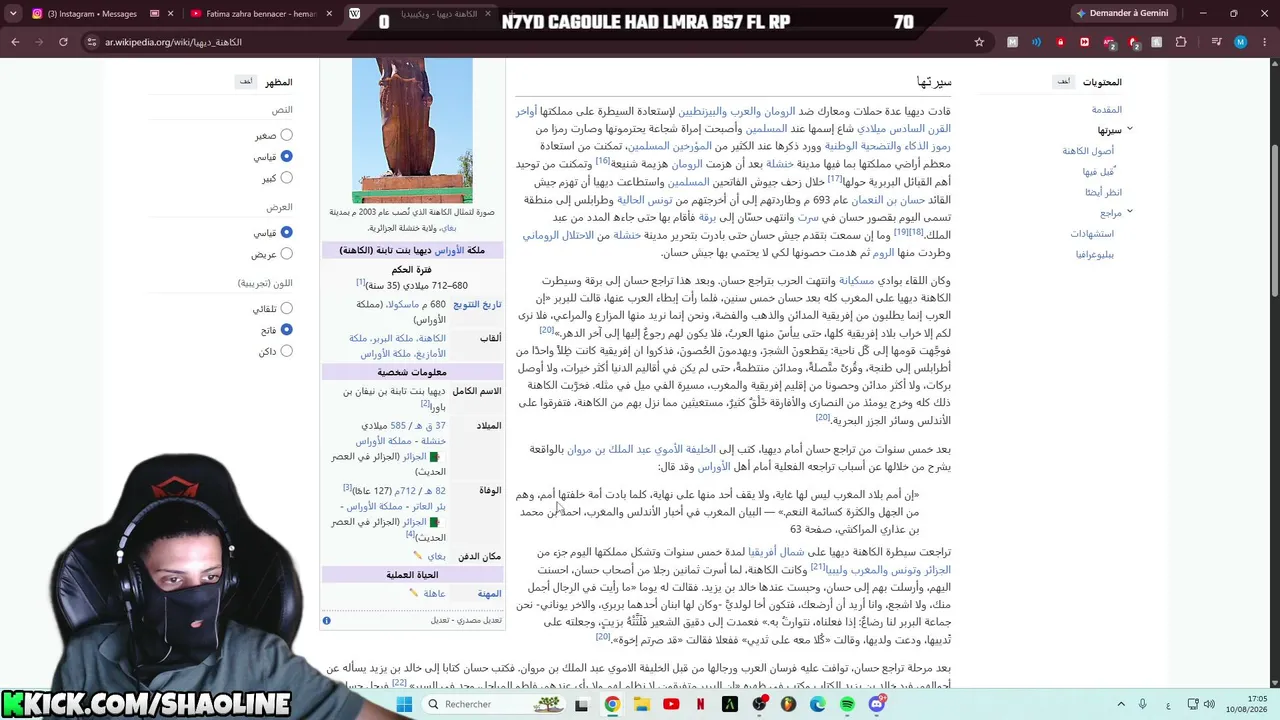Viewport: 1280px width, 720px height.
Task: Close the Instagram Messages tab
Action: [x=169, y=13]
